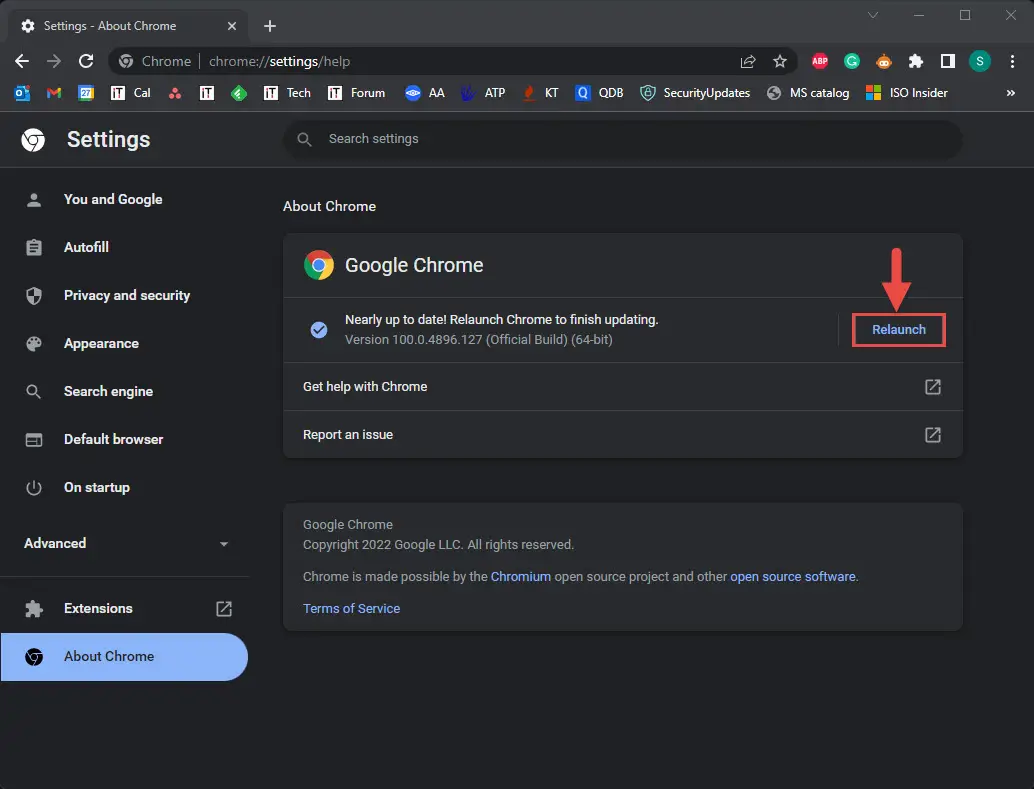Image resolution: width=1034 pixels, height=789 pixels.
Task: Open Chrome's three-dot menu
Action: tap(1012, 61)
